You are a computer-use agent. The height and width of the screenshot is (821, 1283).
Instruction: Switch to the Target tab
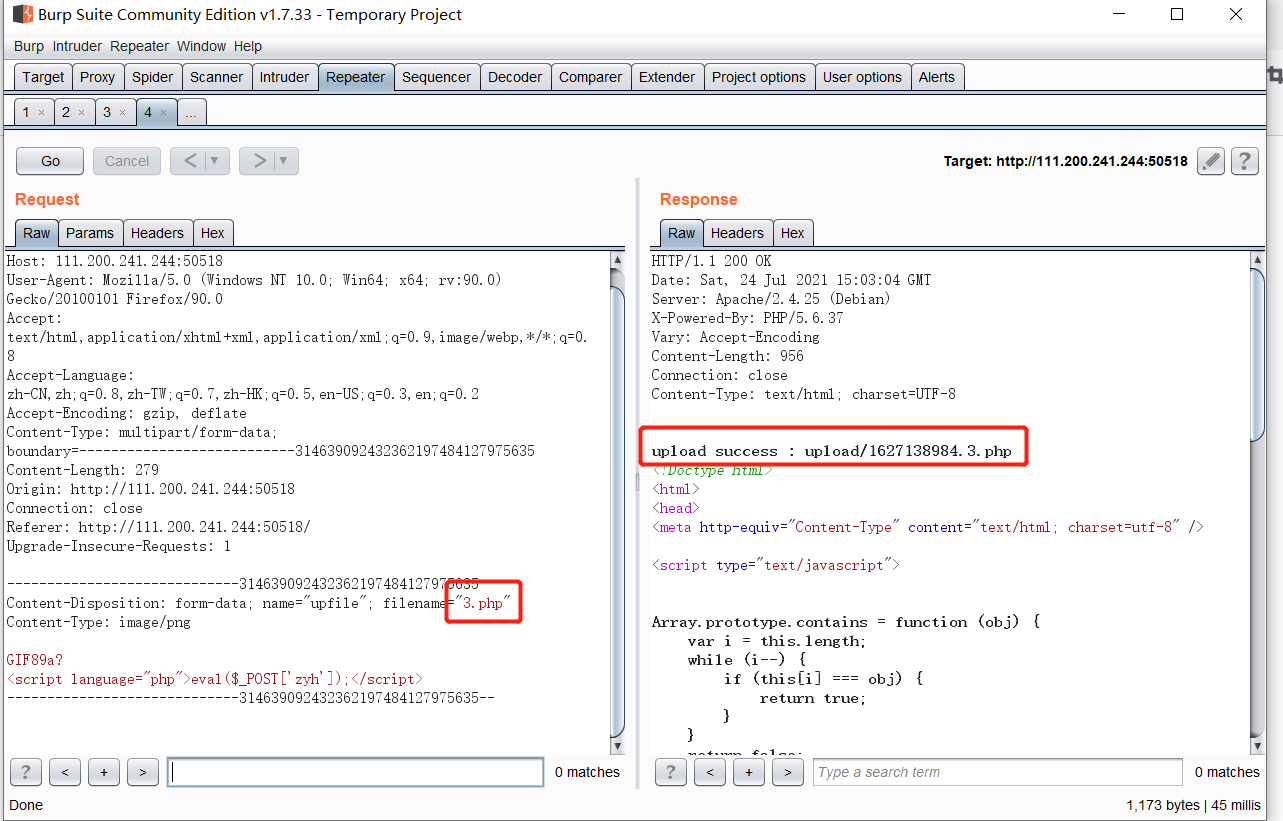(x=43, y=77)
